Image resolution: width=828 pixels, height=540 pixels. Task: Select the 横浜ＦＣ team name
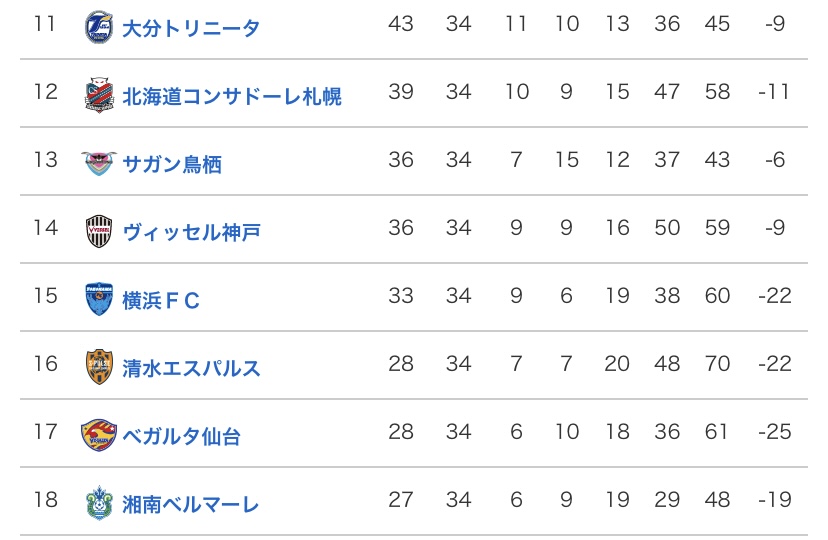161,300
